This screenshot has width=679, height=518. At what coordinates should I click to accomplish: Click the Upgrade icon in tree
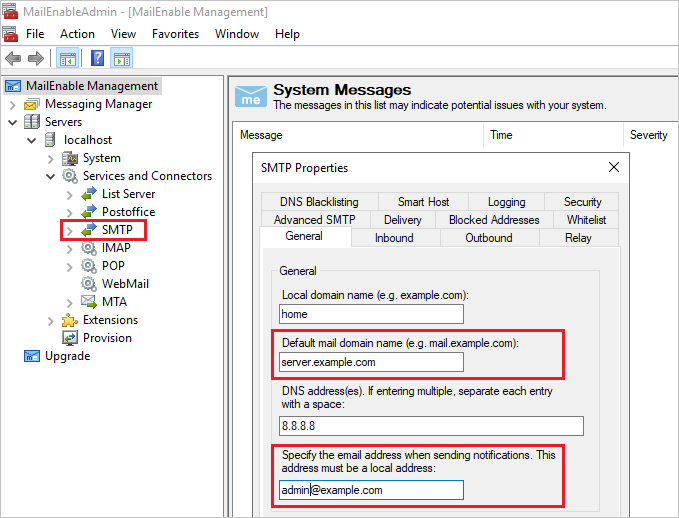pyautogui.click(x=32, y=356)
